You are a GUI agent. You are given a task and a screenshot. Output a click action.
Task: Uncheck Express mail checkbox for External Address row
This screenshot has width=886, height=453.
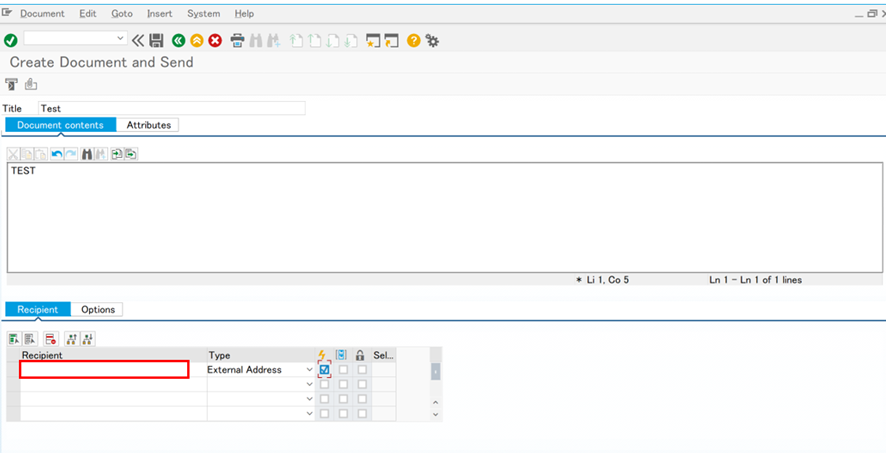[x=324, y=369]
